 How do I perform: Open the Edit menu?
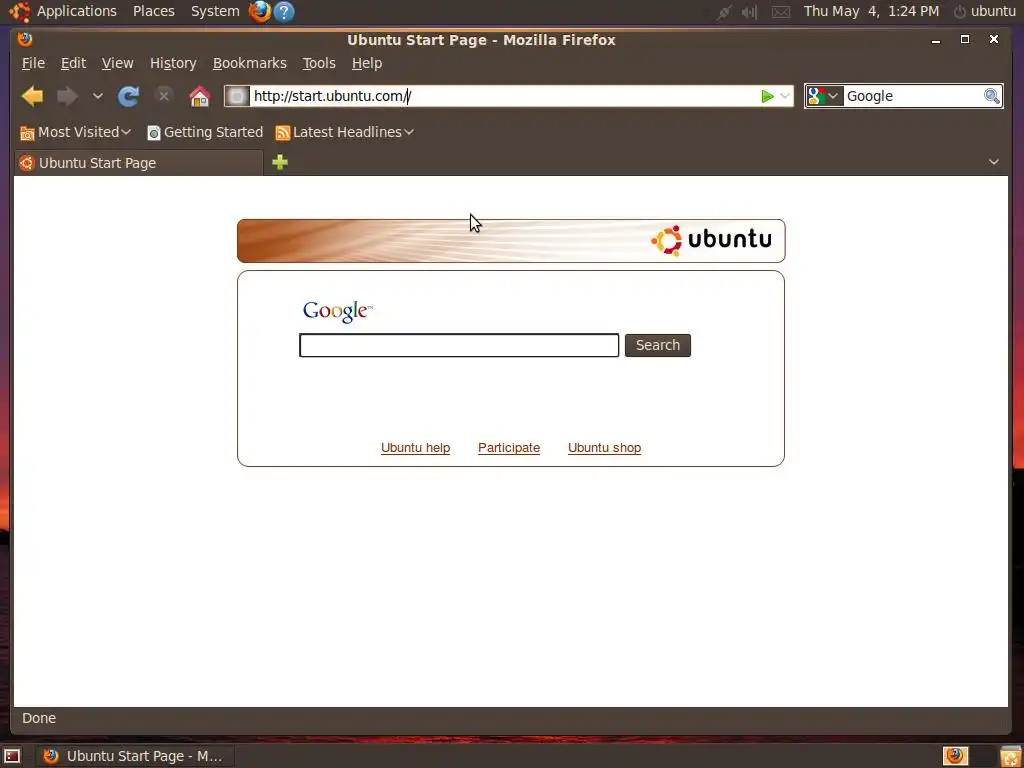(x=73, y=63)
